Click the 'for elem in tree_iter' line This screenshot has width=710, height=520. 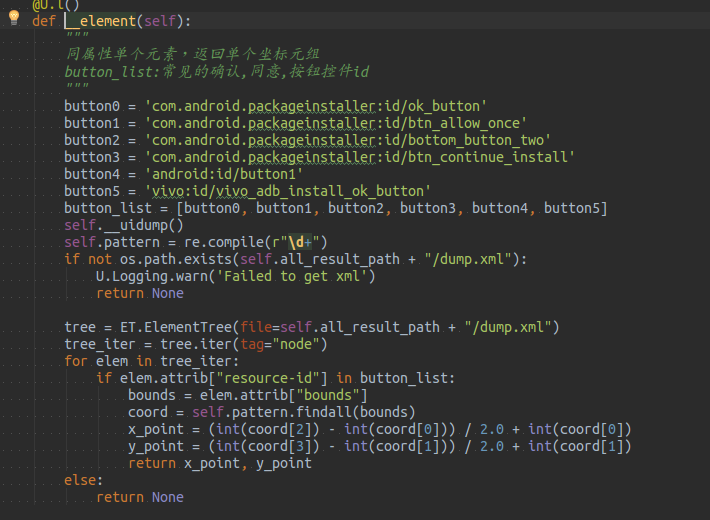coord(152,361)
